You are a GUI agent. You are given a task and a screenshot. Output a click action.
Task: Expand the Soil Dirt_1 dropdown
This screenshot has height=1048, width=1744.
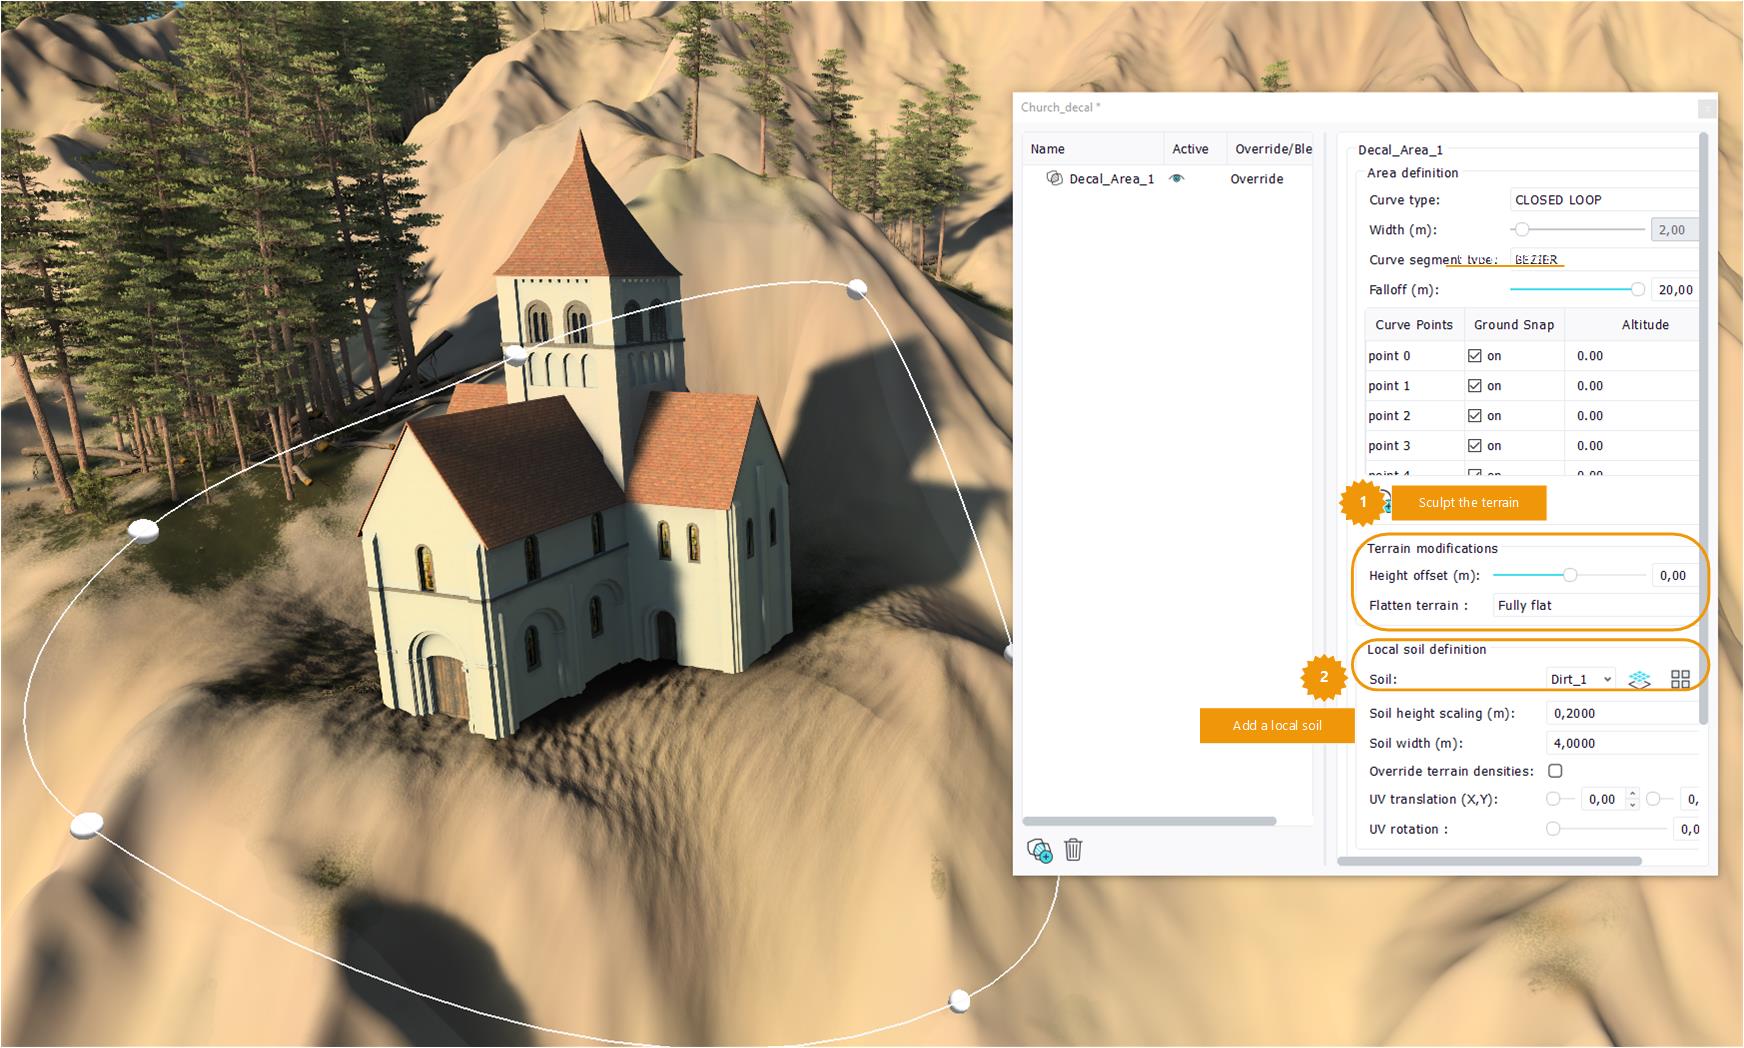pyautogui.click(x=1580, y=679)
